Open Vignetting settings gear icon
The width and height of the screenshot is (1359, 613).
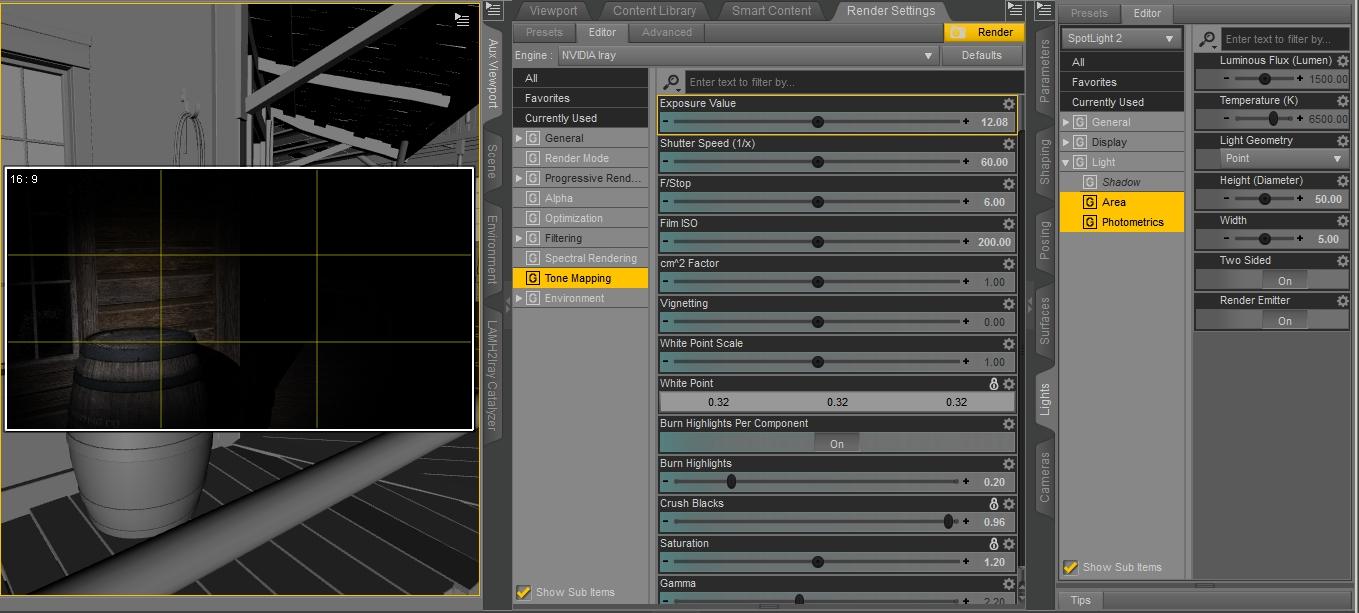click(x=1008, y=304)
